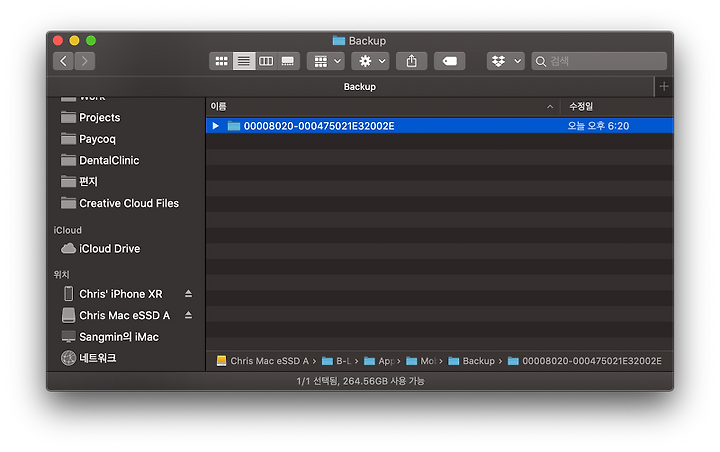Click the Backup folder icon in title bar

click(339, 41)
